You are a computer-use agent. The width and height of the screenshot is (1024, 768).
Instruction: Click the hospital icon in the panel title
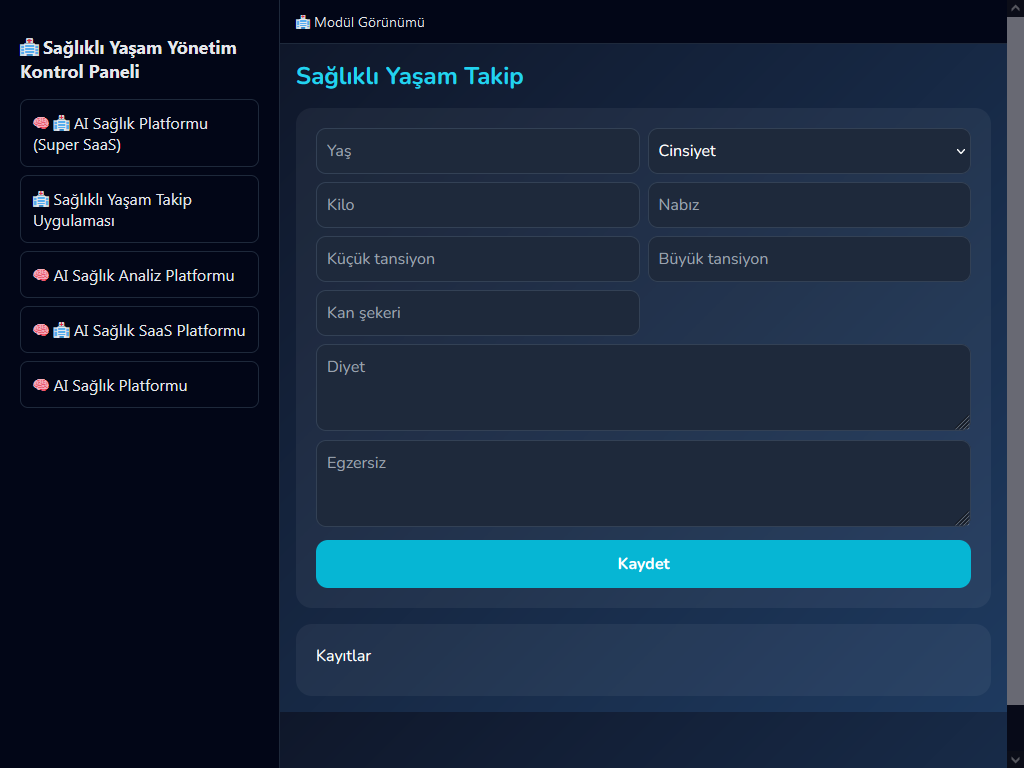click(28, 46)
